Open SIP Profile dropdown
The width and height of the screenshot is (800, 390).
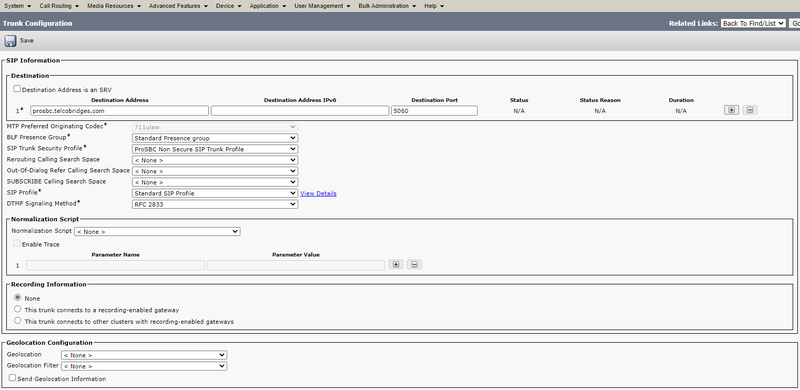[x=215, y=193]
